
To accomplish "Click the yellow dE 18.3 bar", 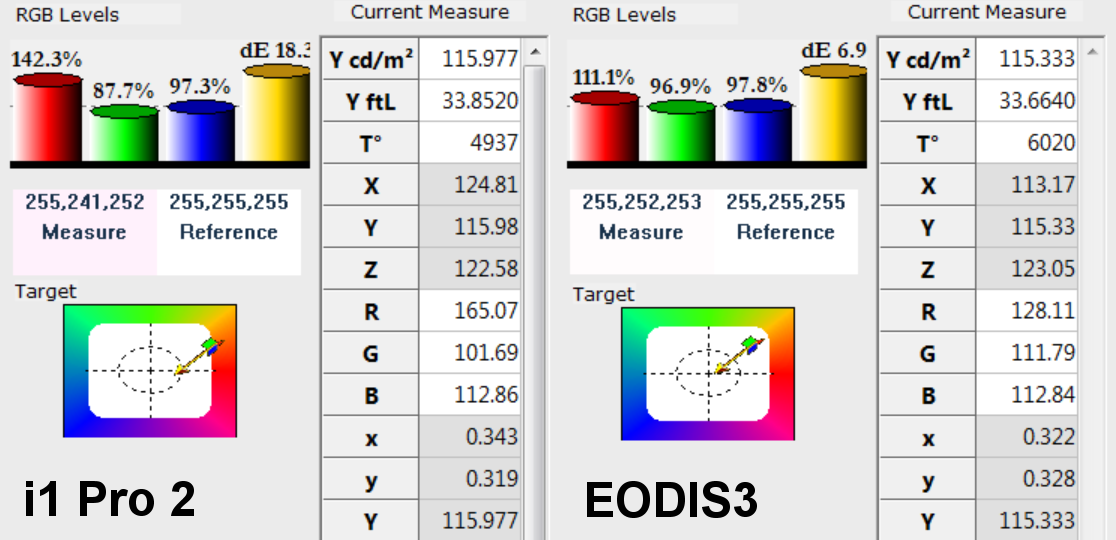I will point(276,112).
